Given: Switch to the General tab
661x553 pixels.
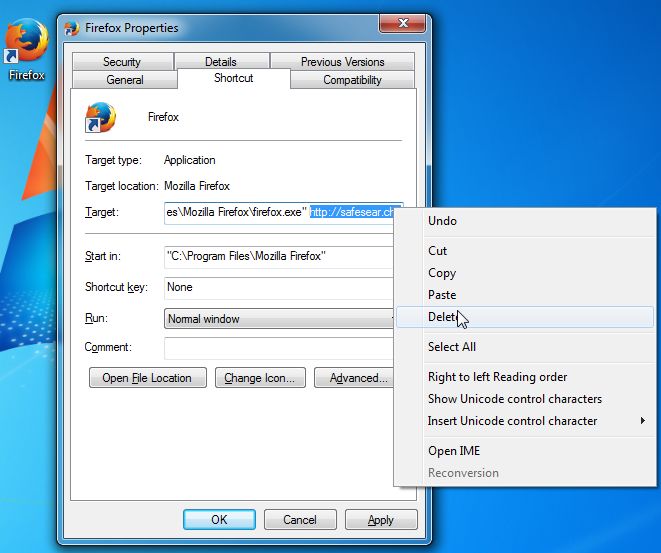Looking at the screenshot, I should 124,80.
